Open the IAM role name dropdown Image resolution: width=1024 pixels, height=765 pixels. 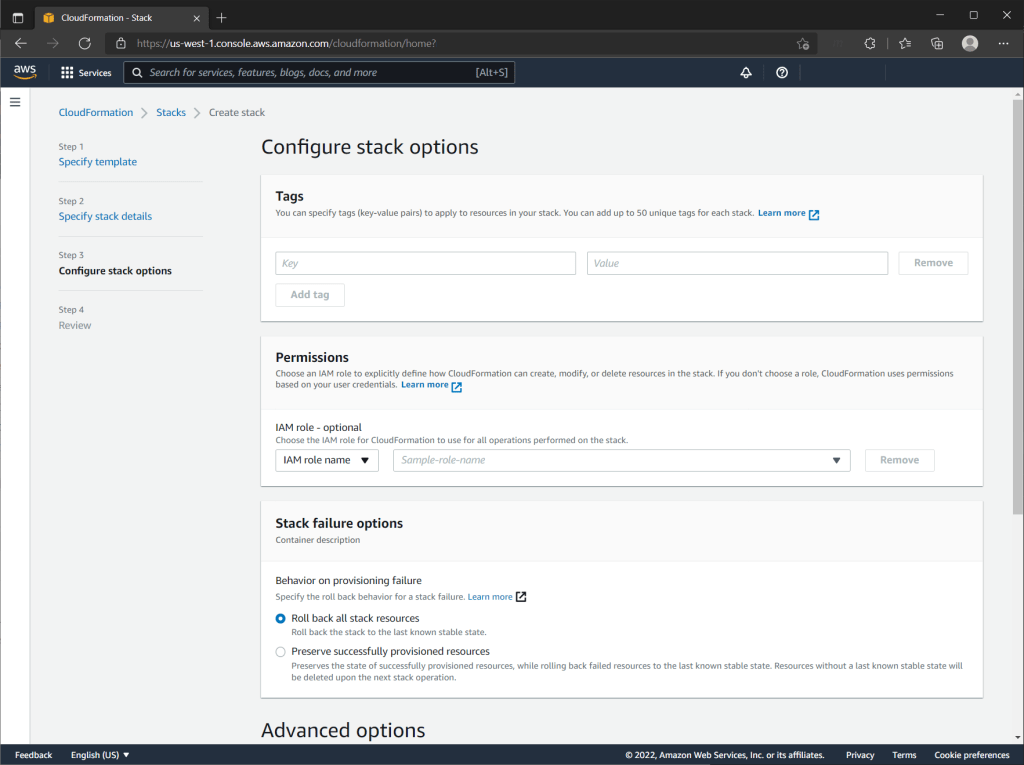pos(327,460)
